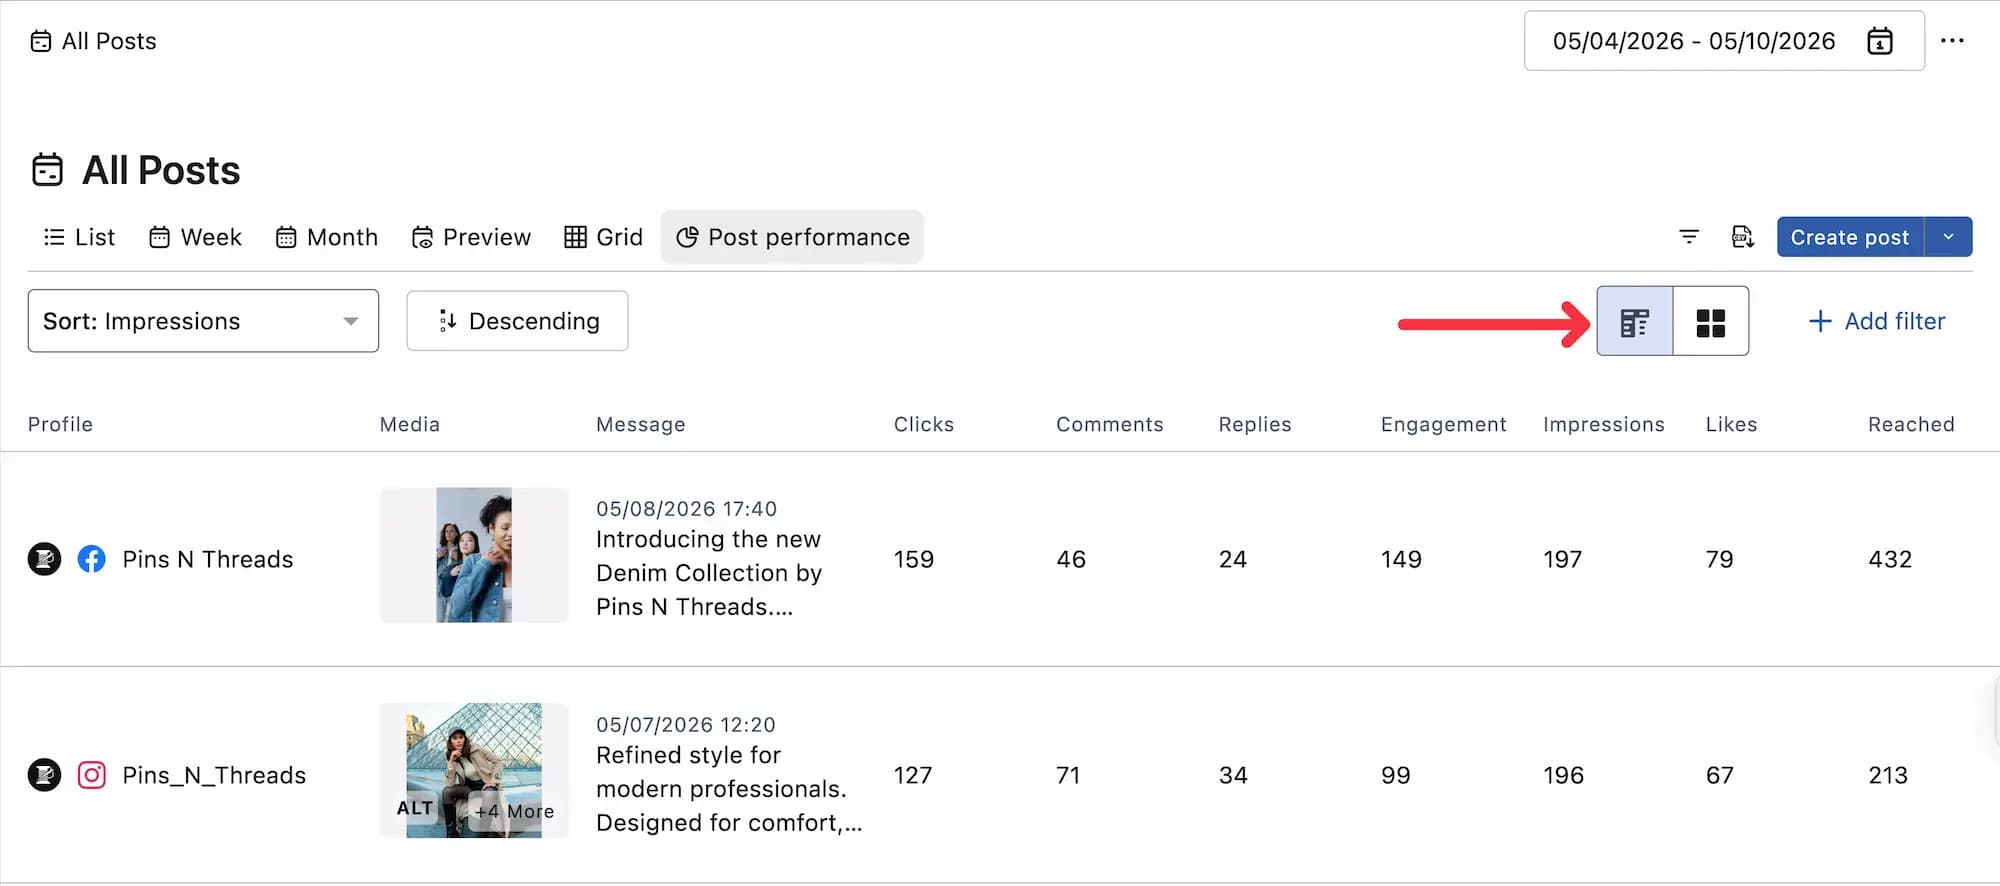Expand the Create post dropdown arrow

1948,237
